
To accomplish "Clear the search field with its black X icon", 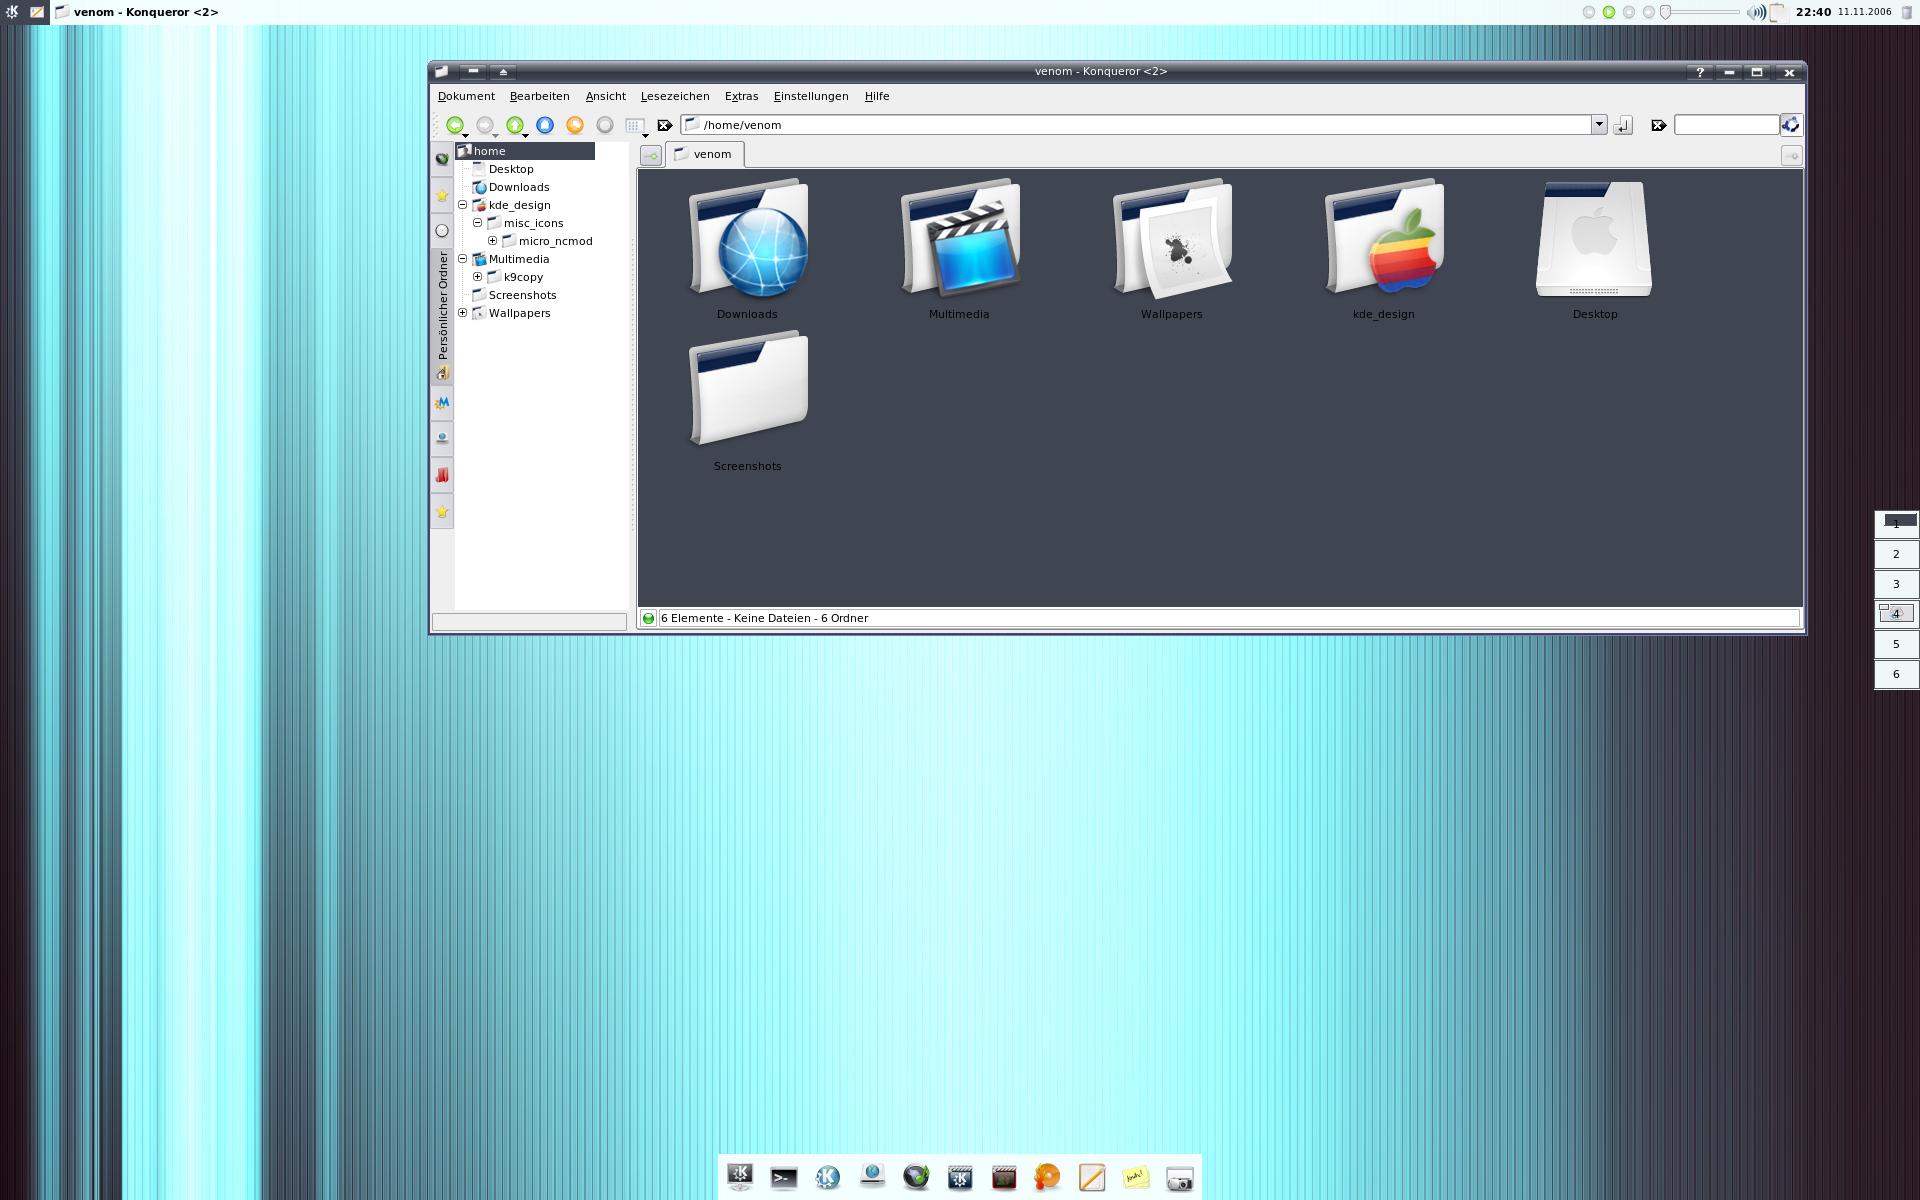I will tap(1658, 125).
